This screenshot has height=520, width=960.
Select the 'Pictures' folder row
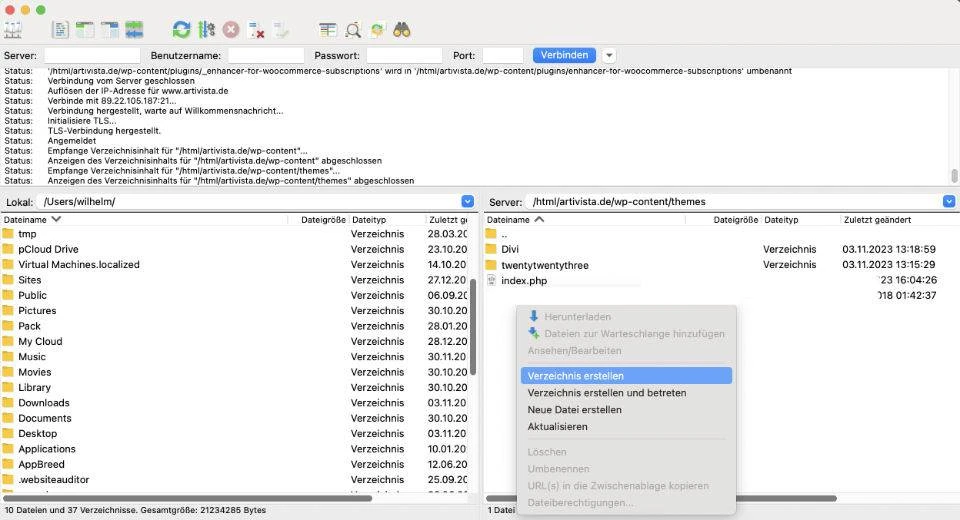(236, 311)
